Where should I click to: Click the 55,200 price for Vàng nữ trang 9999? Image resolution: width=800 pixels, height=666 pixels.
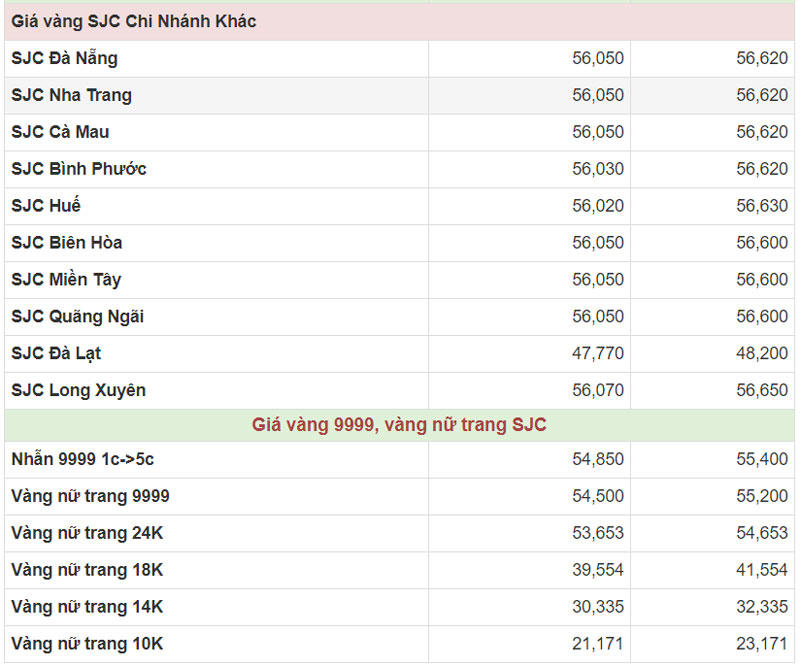tap(762, 497)
